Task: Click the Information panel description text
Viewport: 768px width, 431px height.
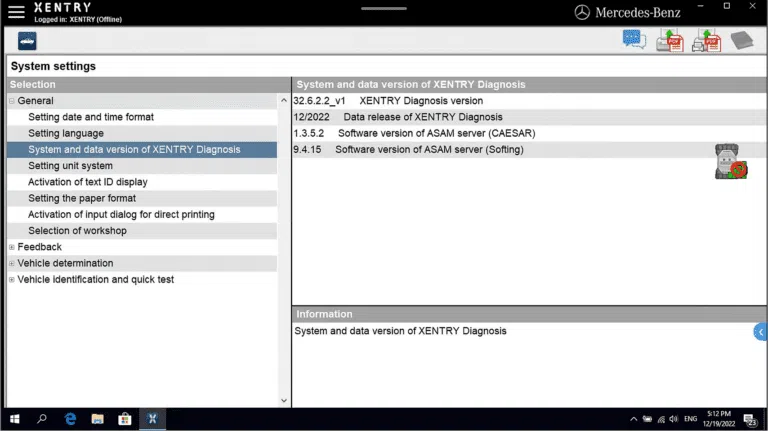Action: [x=400, y=331]
